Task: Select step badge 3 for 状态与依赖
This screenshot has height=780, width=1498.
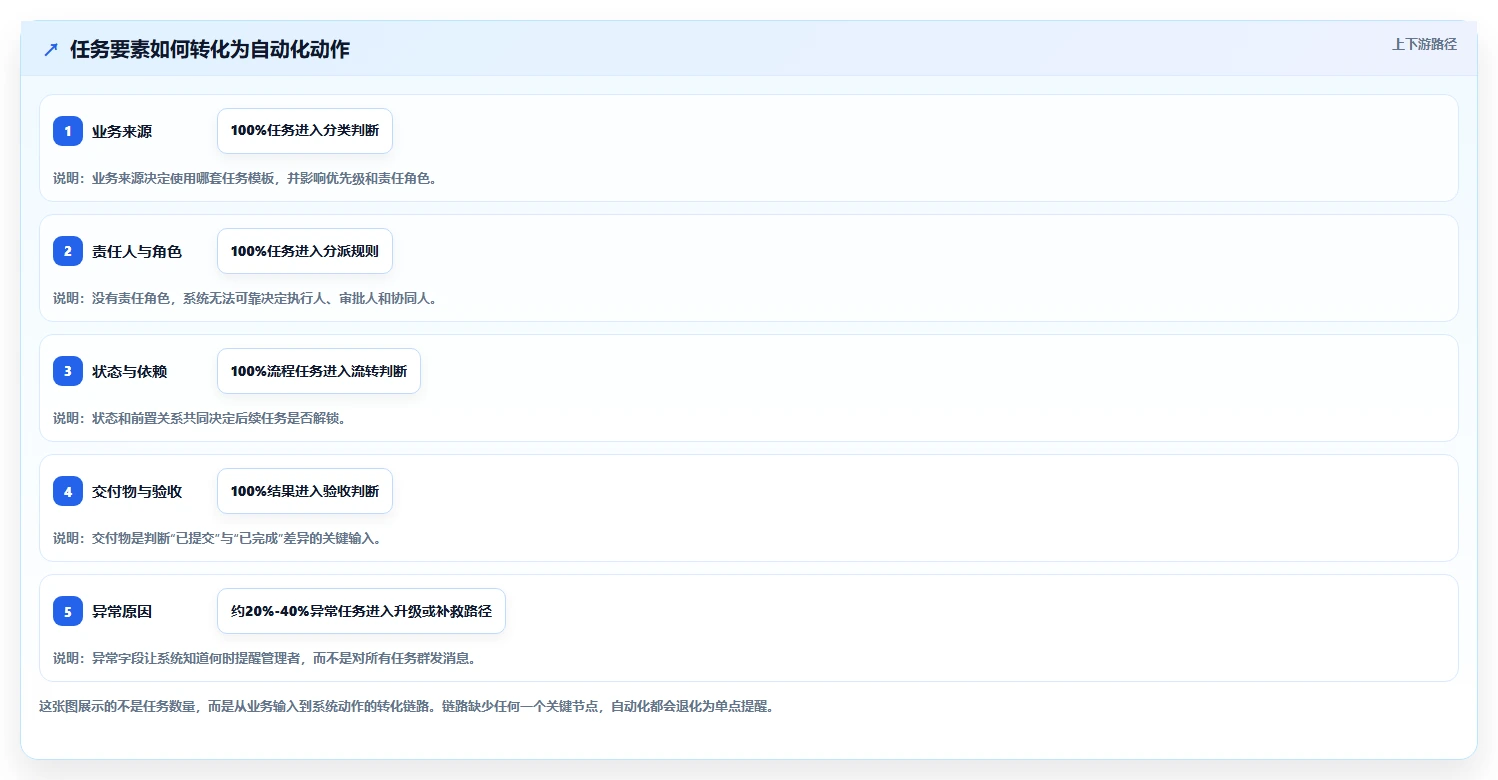Action: (x=68, y=371)
